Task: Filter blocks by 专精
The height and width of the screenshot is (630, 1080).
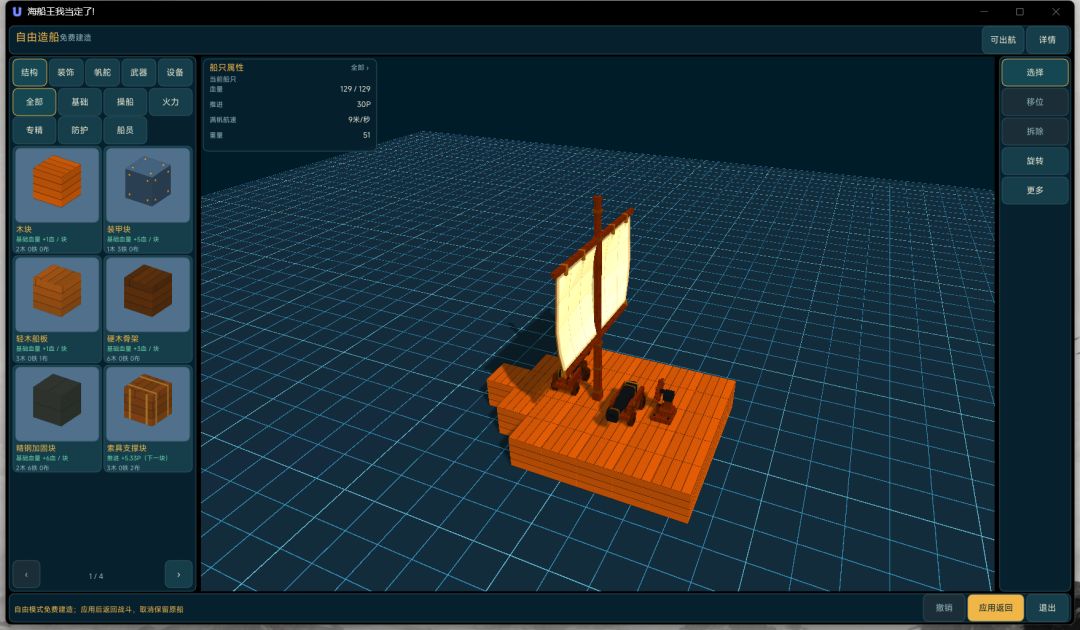Action: click(x=34, y=130)
